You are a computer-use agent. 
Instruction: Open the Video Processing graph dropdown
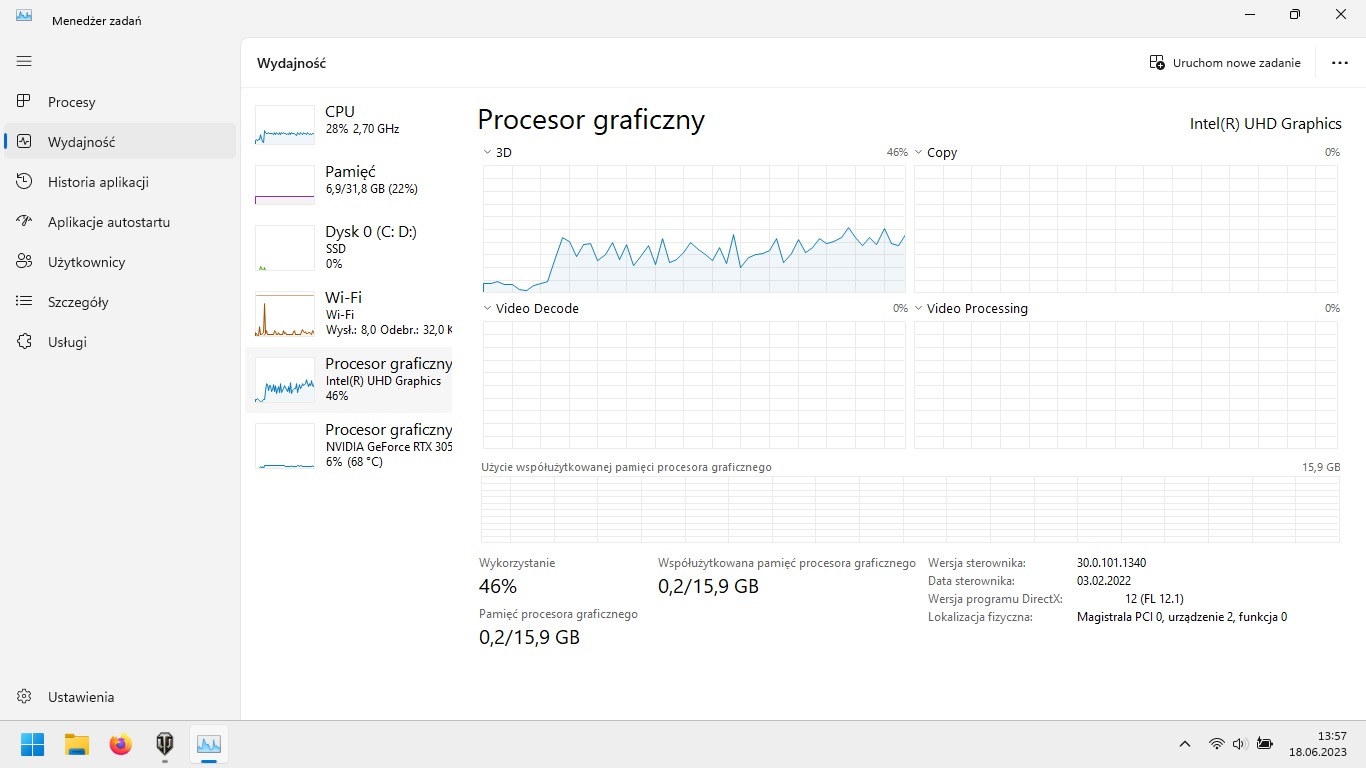coord(919,309)
